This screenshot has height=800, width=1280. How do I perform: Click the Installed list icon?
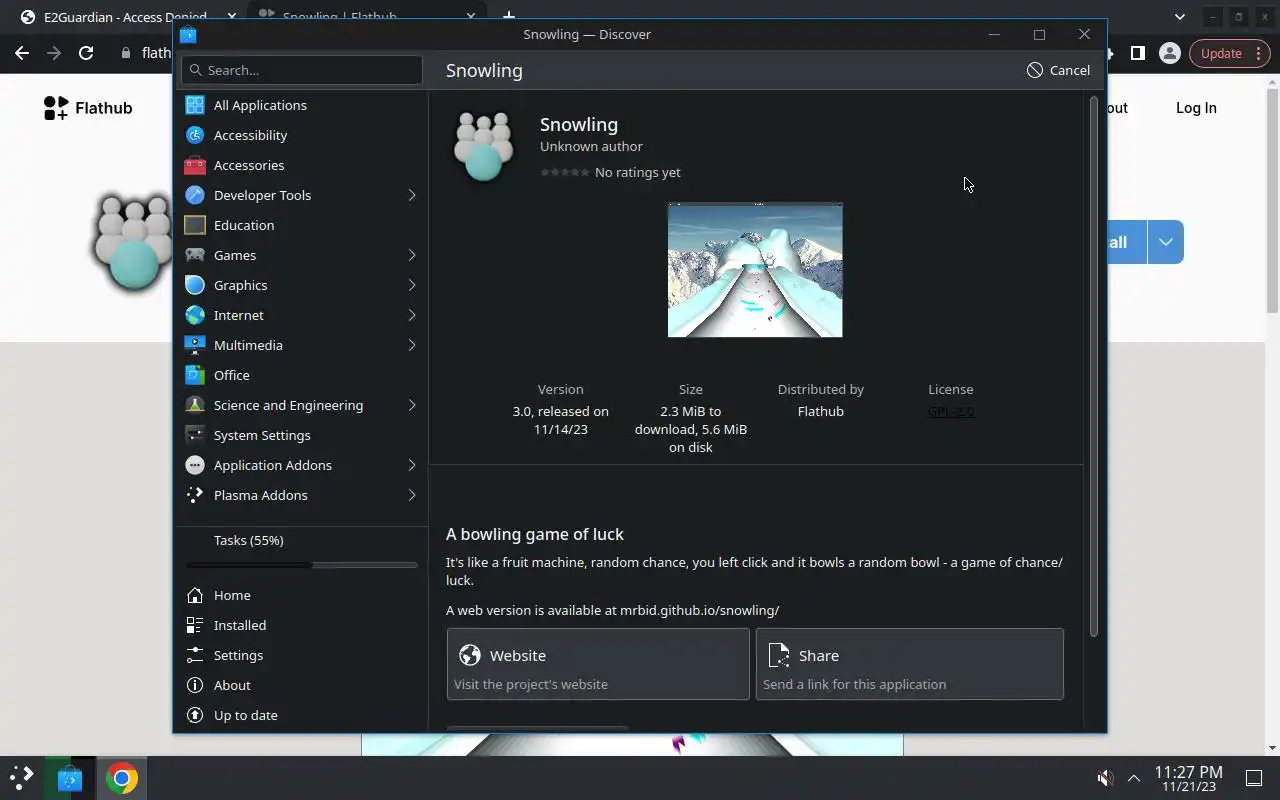(x=195, y=625)
